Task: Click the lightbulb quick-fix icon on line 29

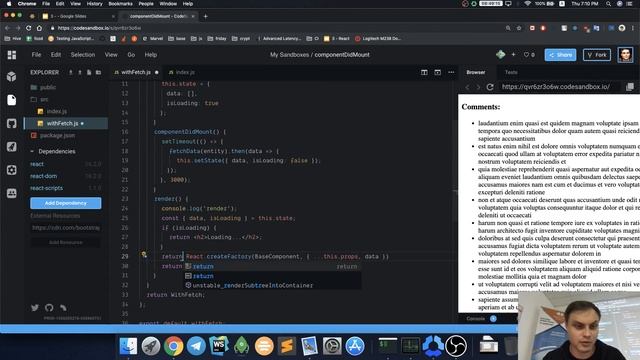Action: click(x=144, y=255)
